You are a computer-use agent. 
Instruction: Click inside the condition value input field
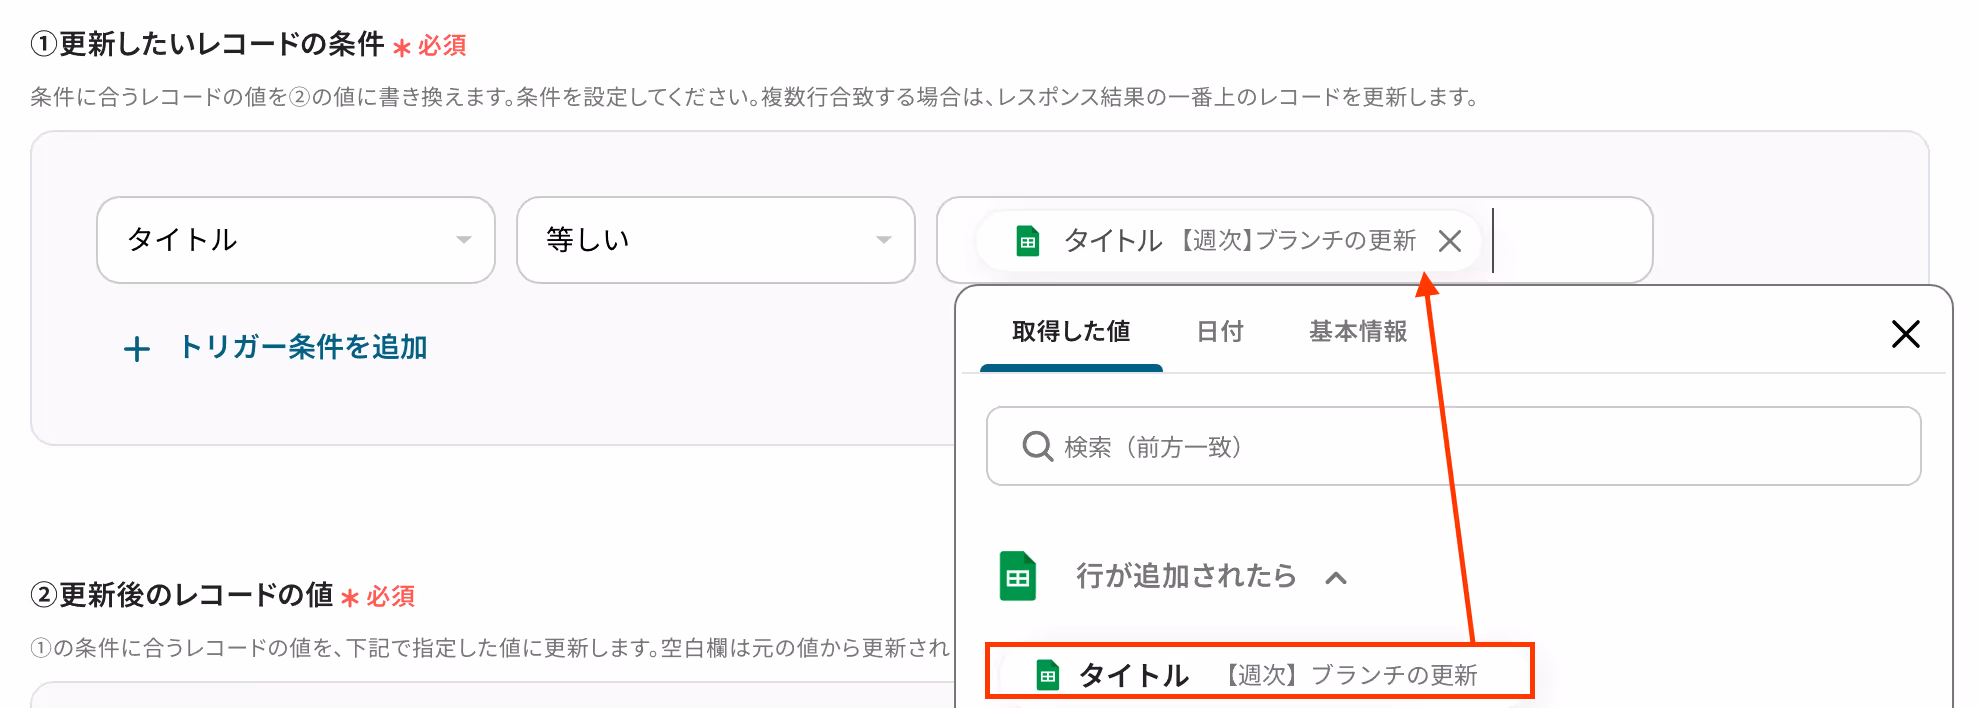coord(1294,240)
